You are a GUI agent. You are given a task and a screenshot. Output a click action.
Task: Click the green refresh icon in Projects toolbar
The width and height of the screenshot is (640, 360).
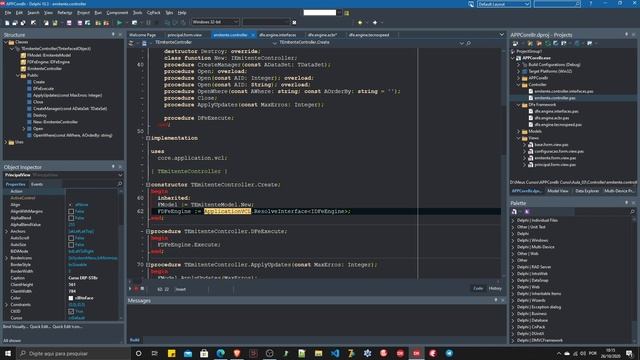tap(548, 43)
